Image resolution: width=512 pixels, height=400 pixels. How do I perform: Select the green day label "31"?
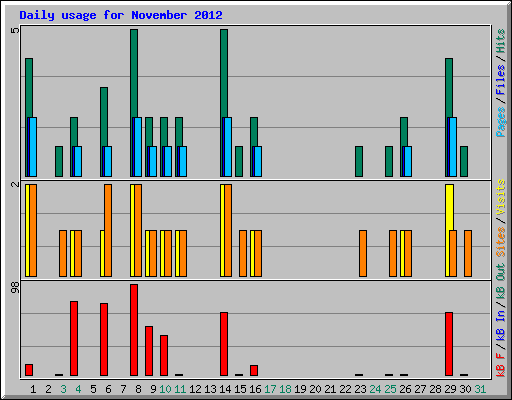[480, 389]
